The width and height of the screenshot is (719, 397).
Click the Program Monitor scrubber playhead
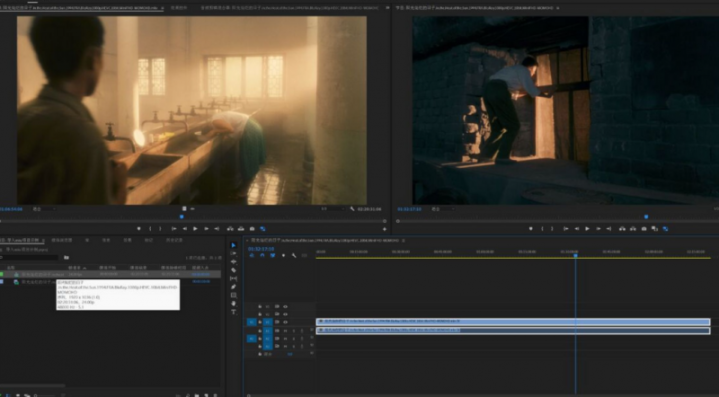click(x=646, y=217)
